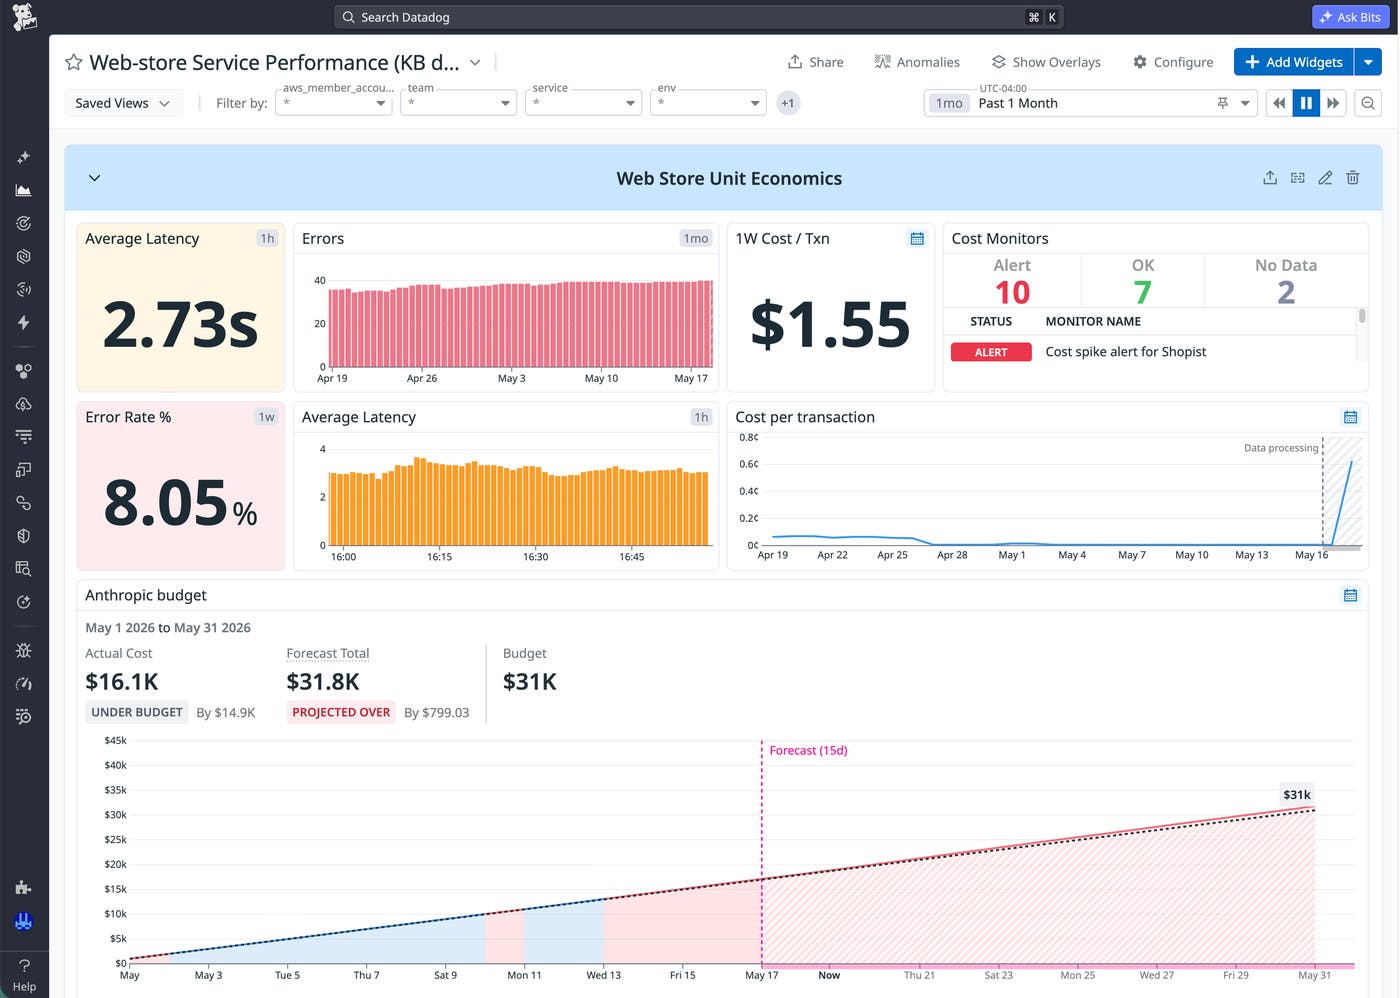The image size is (1400, 998).
Task: Click the Ask Bits button
Action: tap(1350, 17)
